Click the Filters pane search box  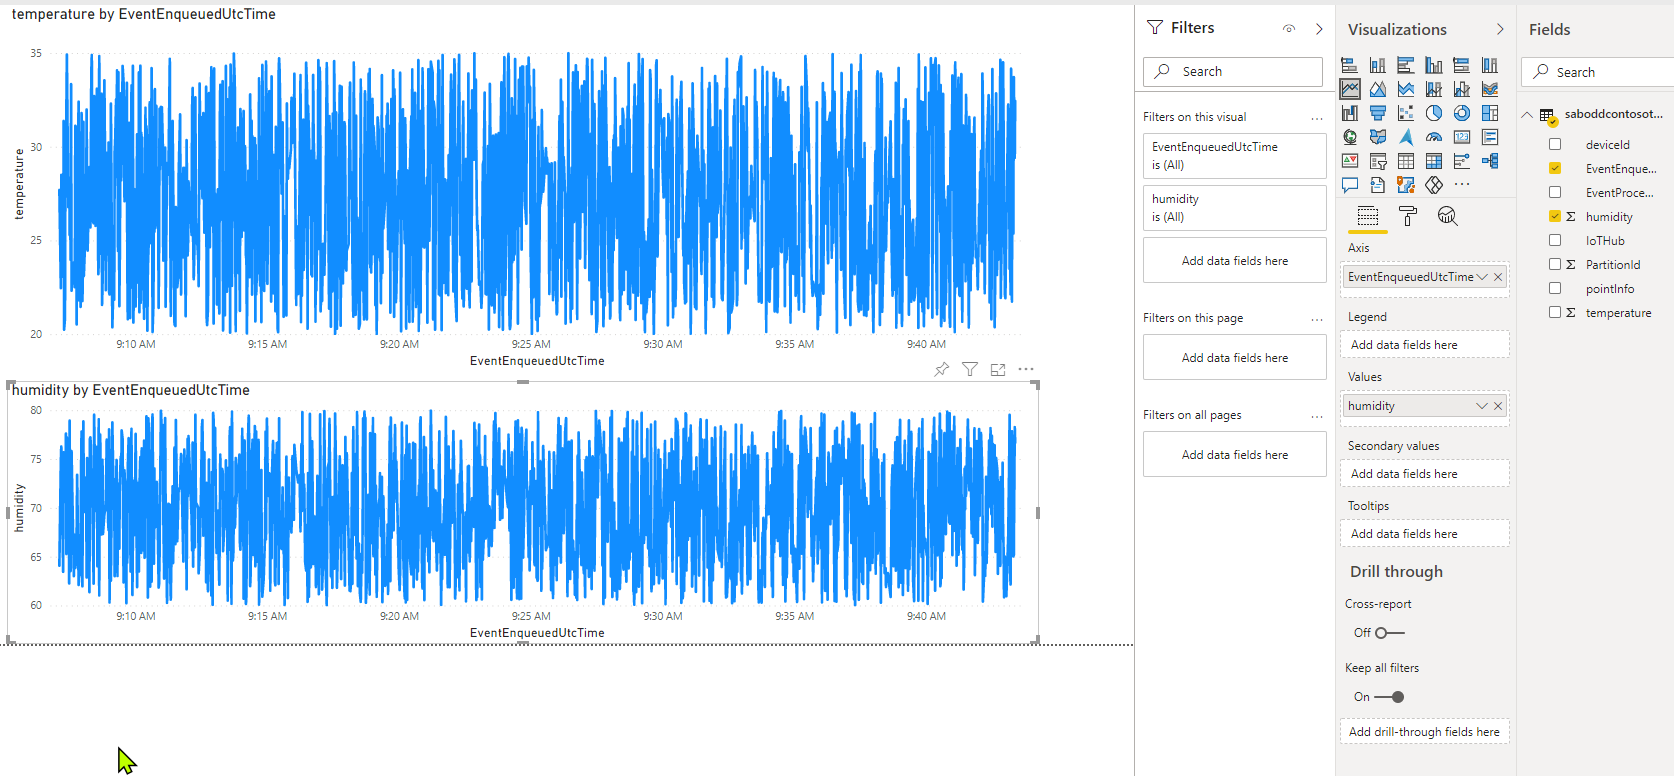click(1233, 72)
